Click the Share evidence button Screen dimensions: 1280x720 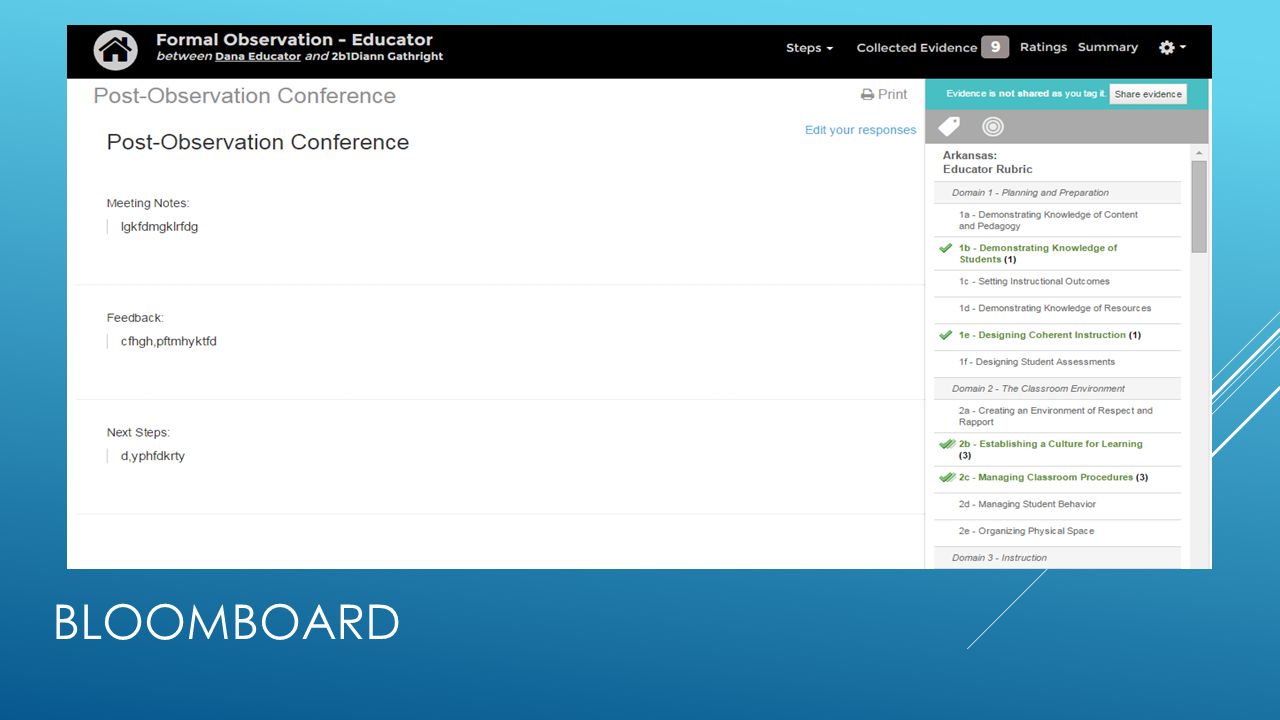(x=1148, y=94)
